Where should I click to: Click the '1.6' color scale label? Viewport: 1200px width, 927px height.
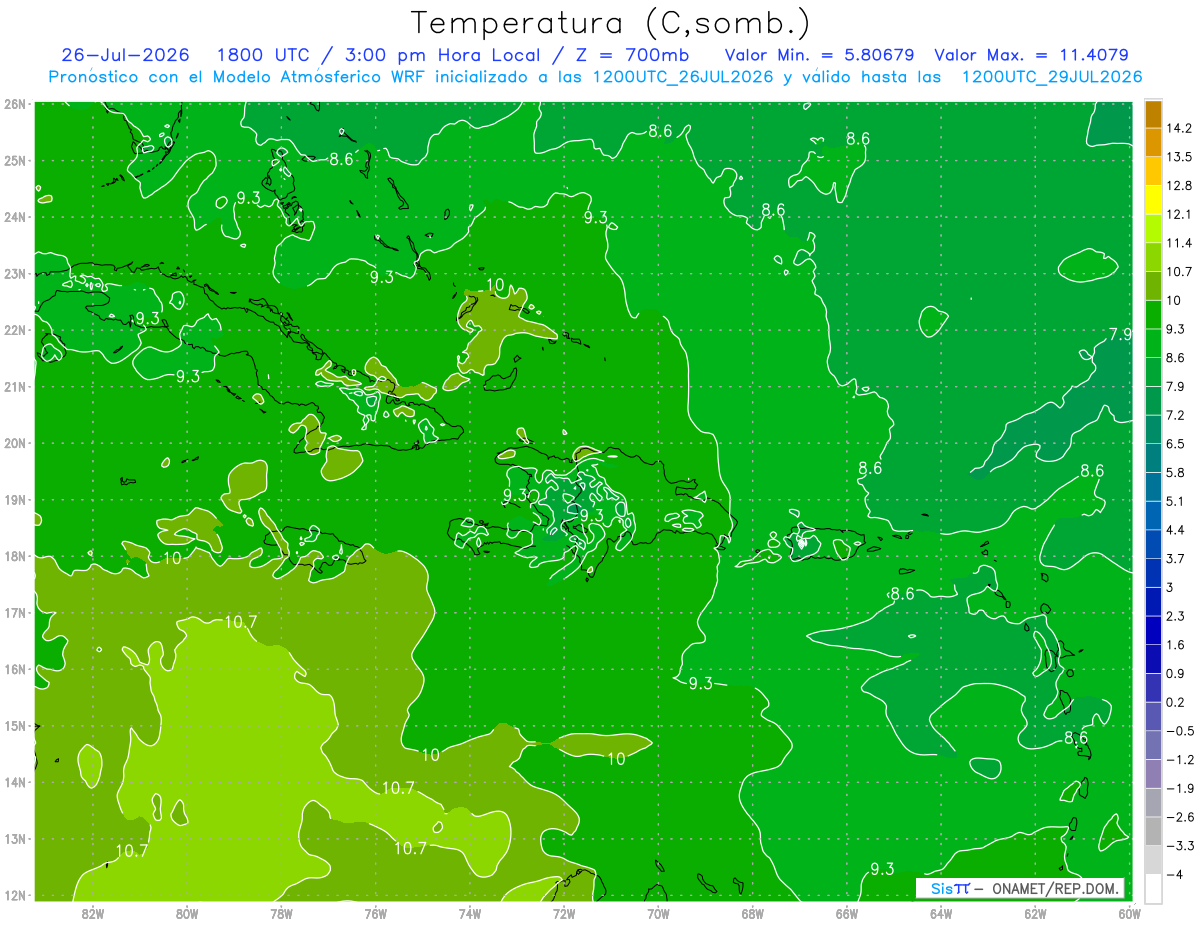tap(1176, 645)
